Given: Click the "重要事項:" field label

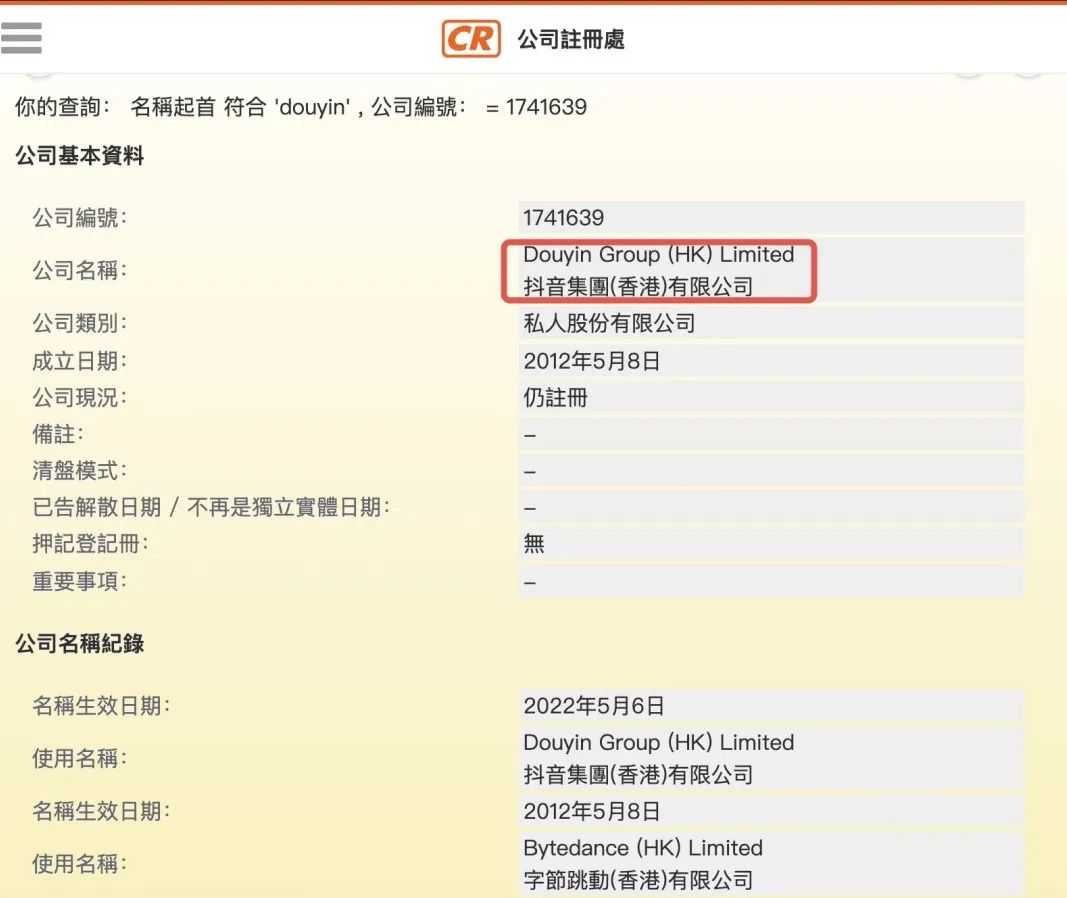Looking at the screenshot, I should [80, 581].
